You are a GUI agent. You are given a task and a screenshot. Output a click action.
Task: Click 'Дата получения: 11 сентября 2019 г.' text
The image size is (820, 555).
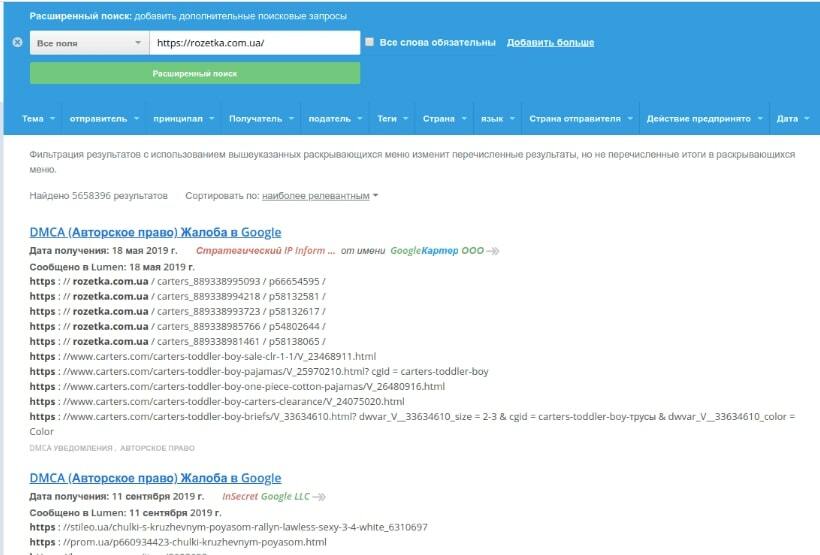[117, 496]
